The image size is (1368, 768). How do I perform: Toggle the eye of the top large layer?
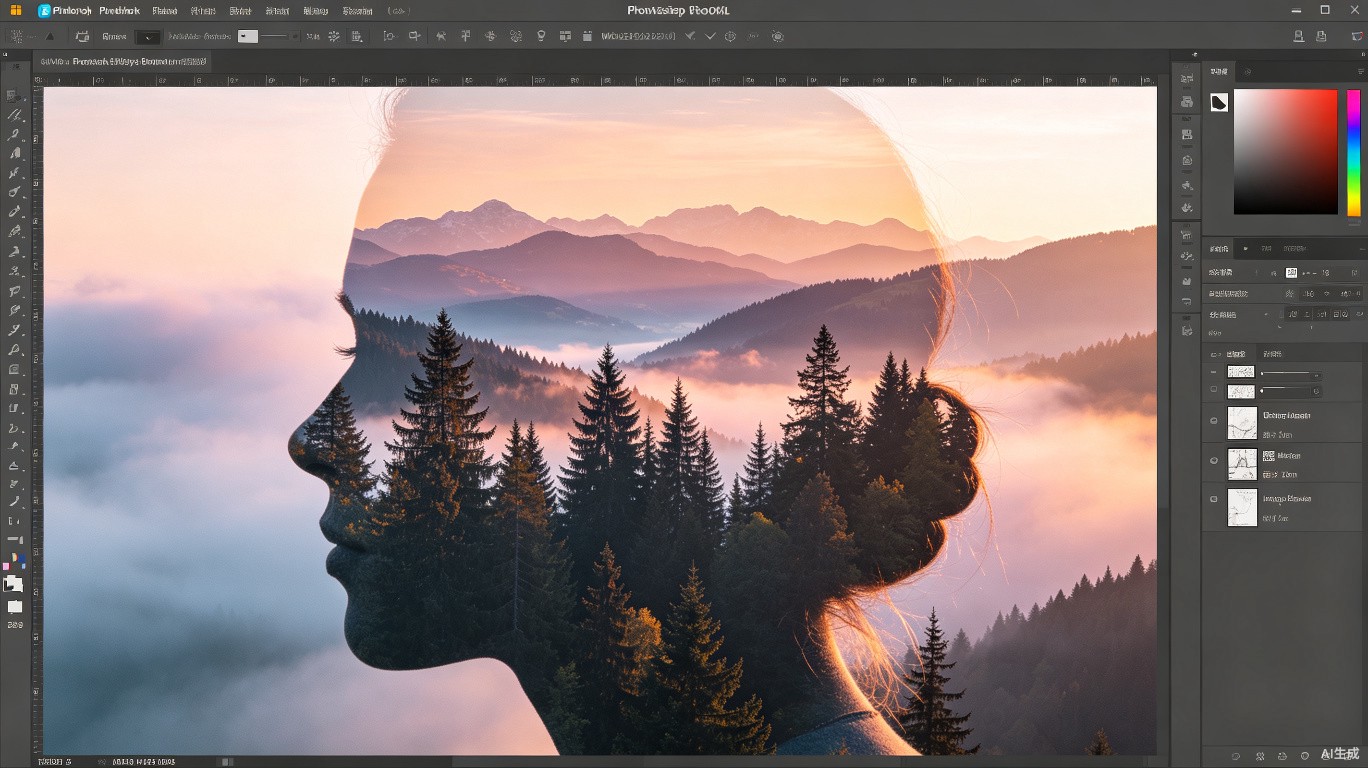point(1214,422)
